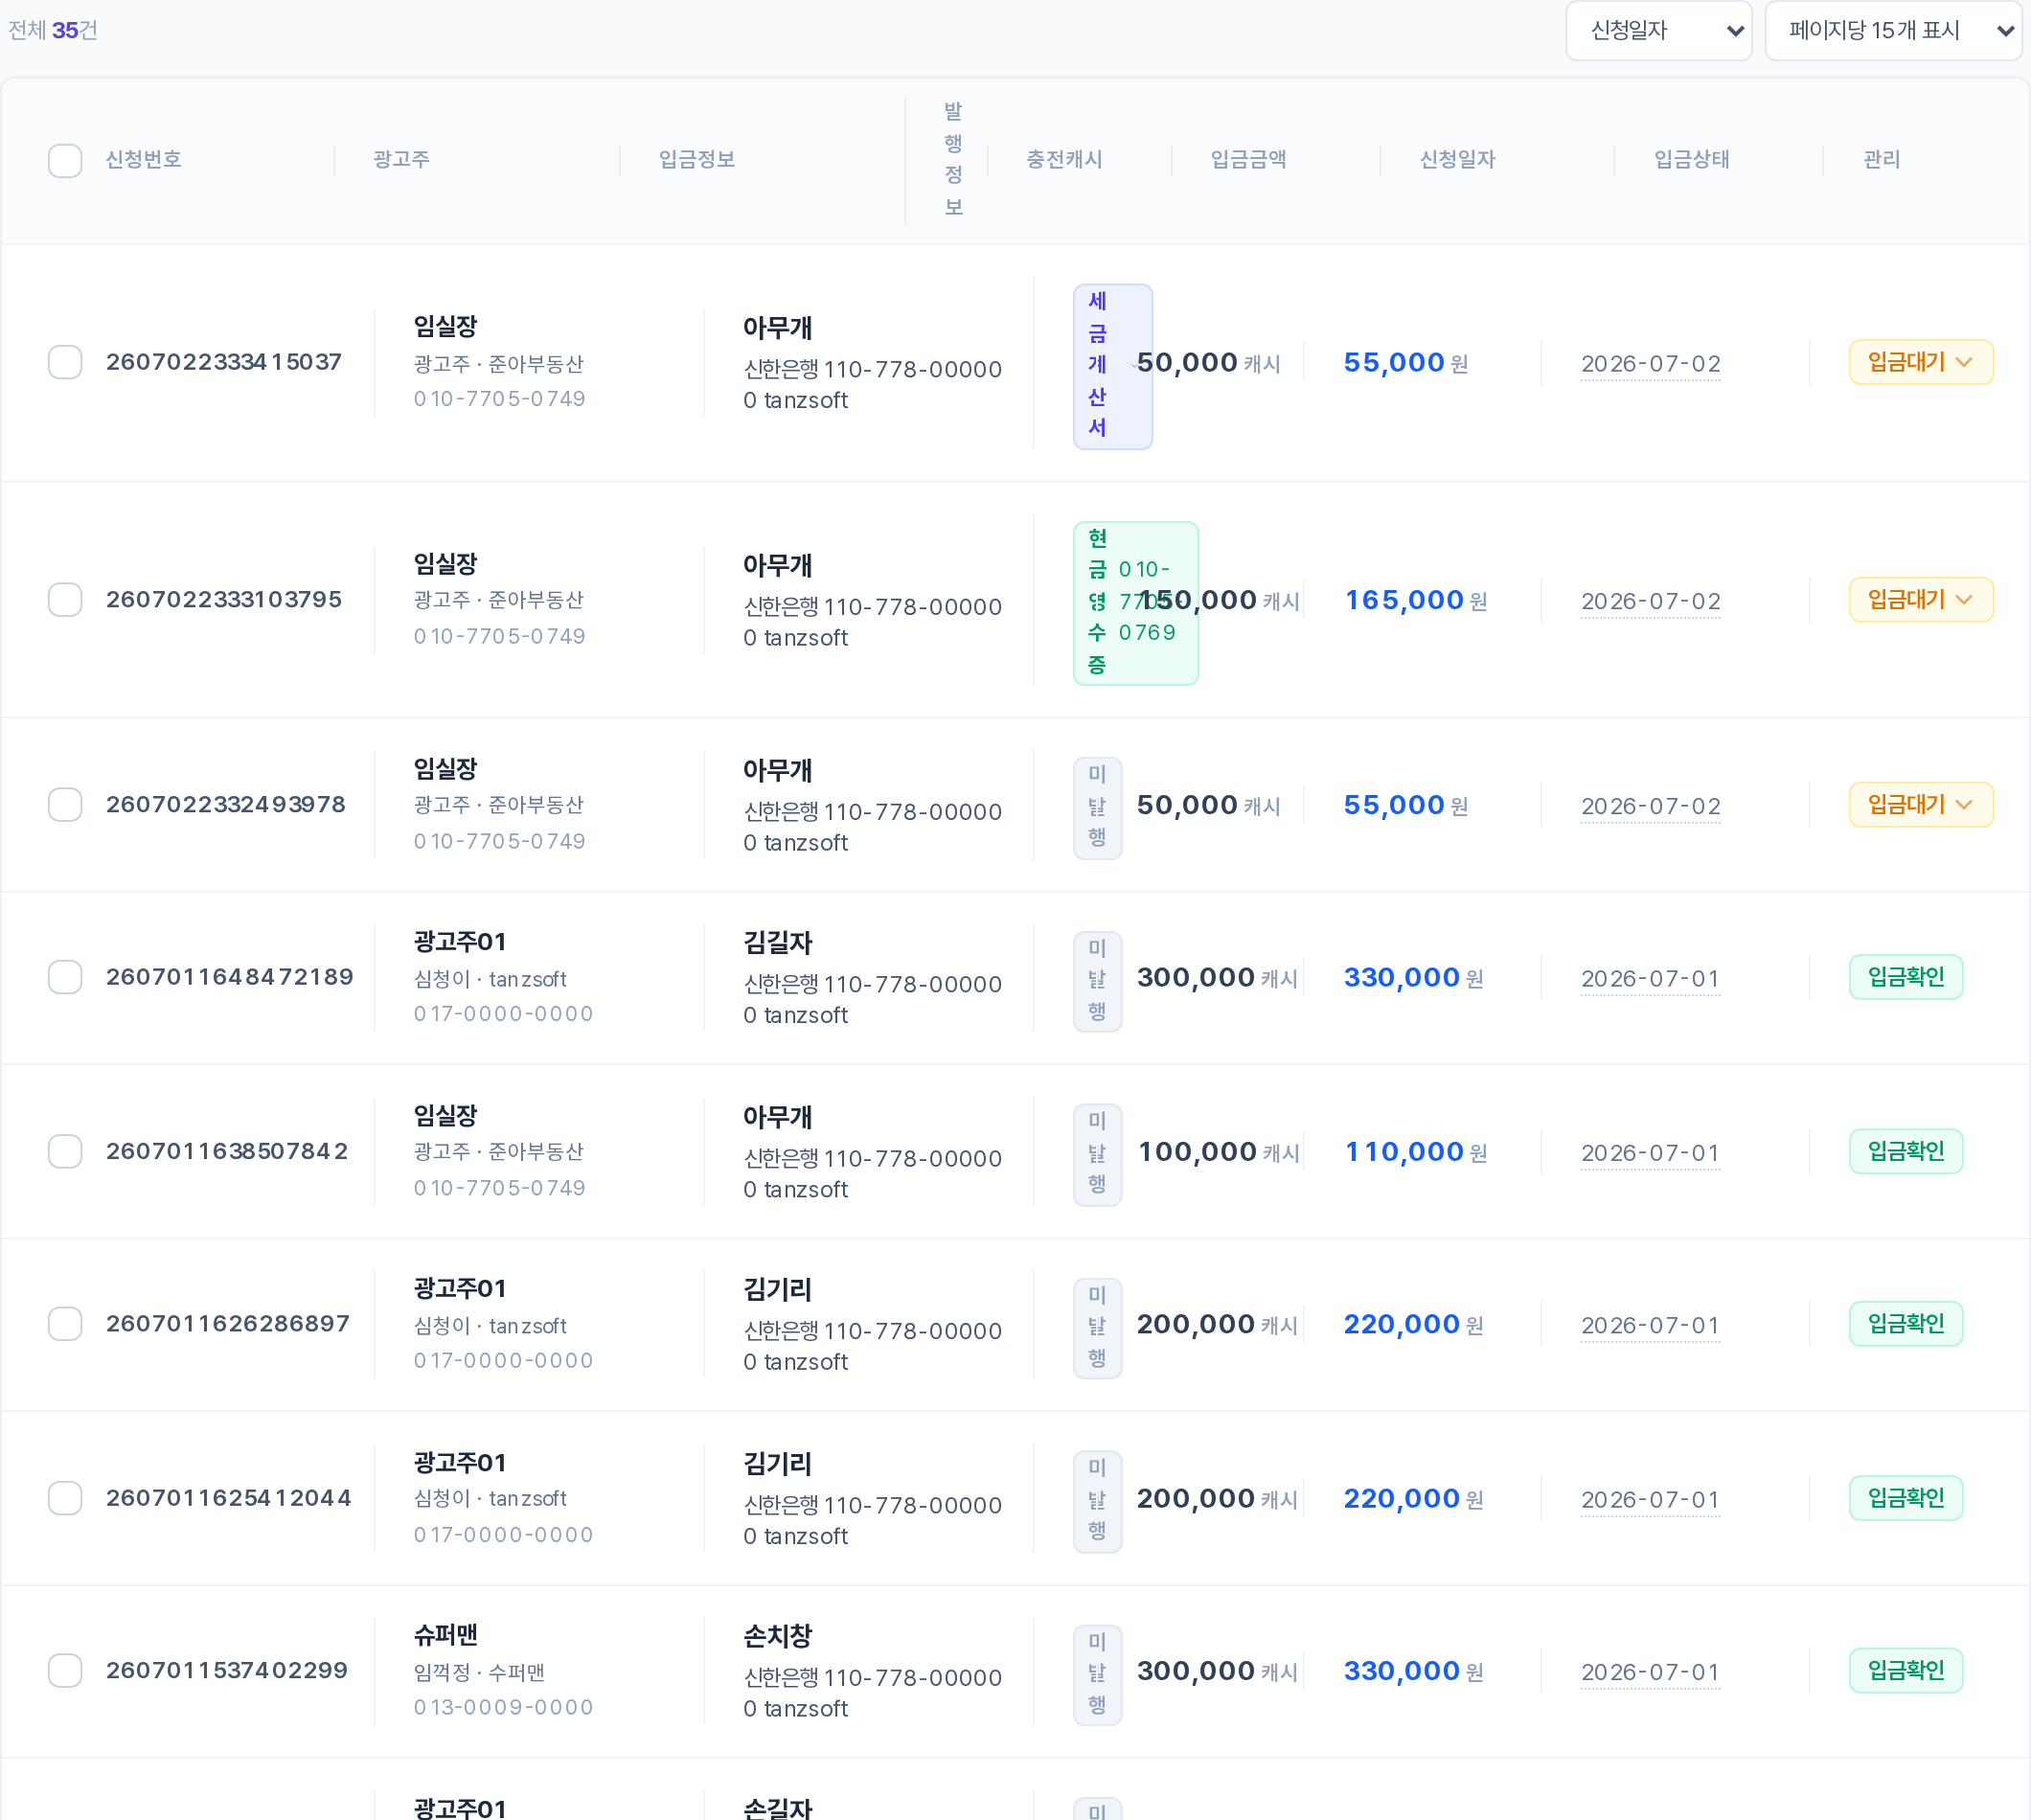Image resolution: width=2031 pixels, height=1820 pixels.
Task: Mark checkbox for request 260701162541​2044
Action: 65,1498
